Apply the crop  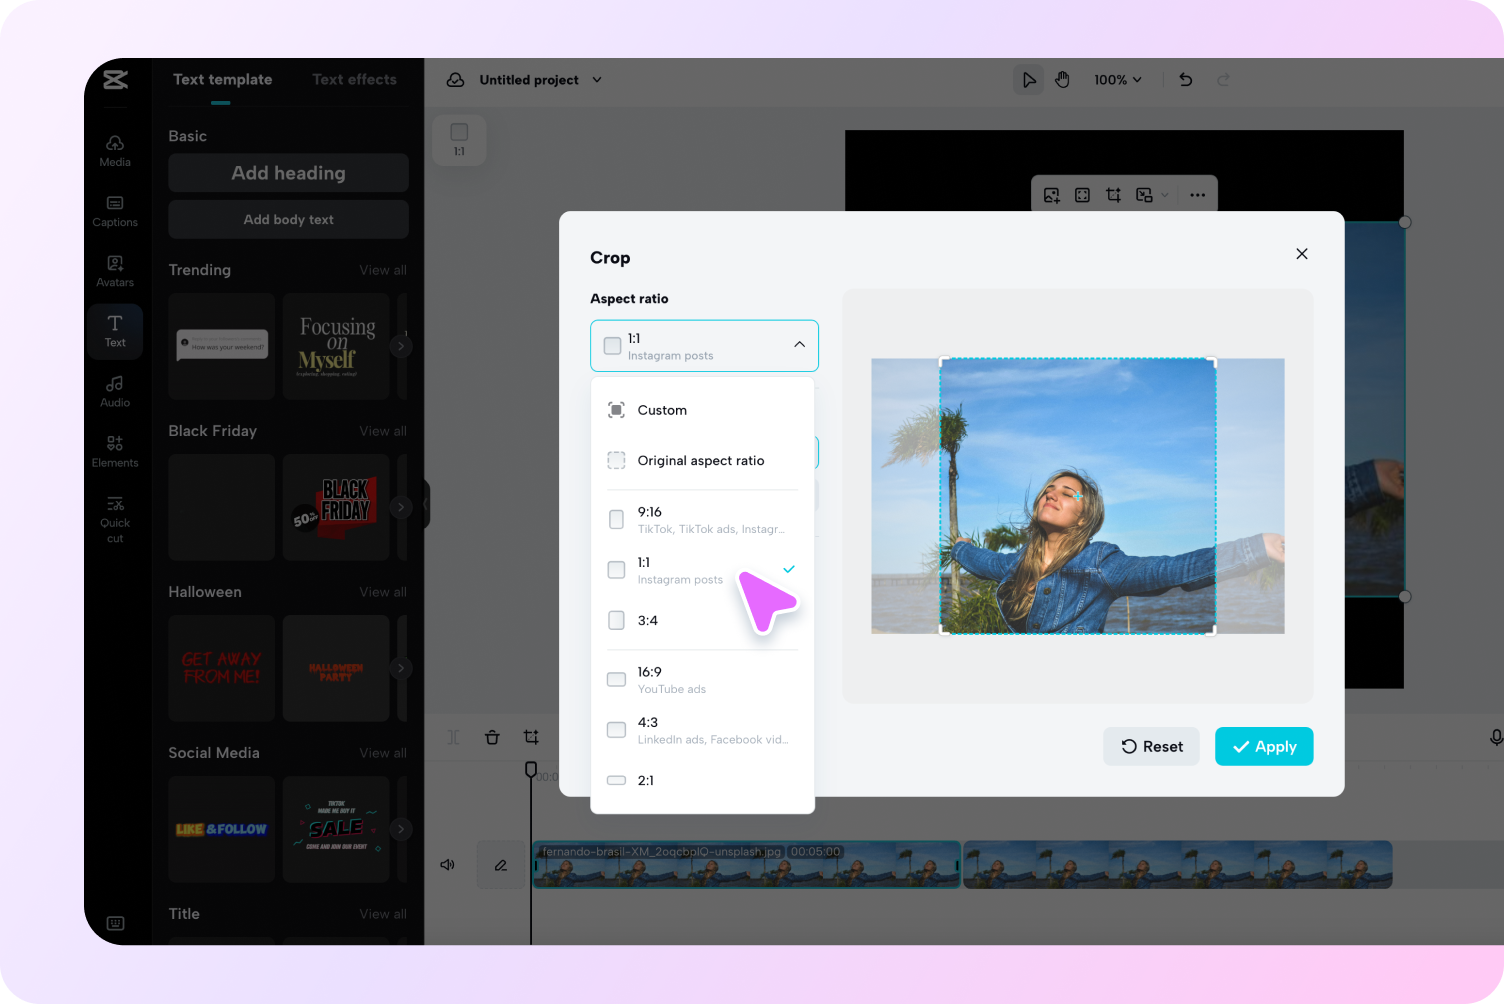point(1264,747)
